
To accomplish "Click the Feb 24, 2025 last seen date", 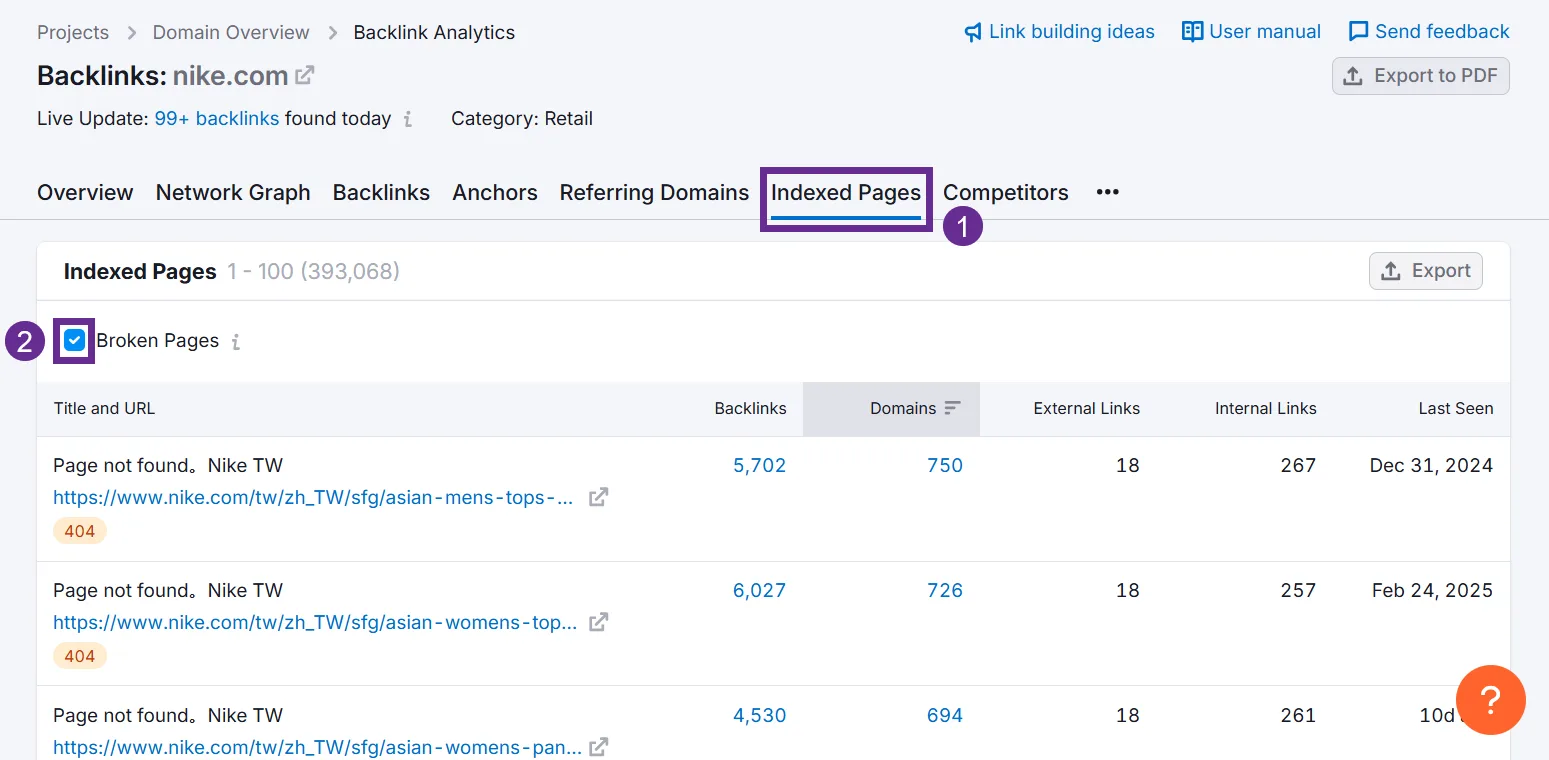I will 1432,590.
